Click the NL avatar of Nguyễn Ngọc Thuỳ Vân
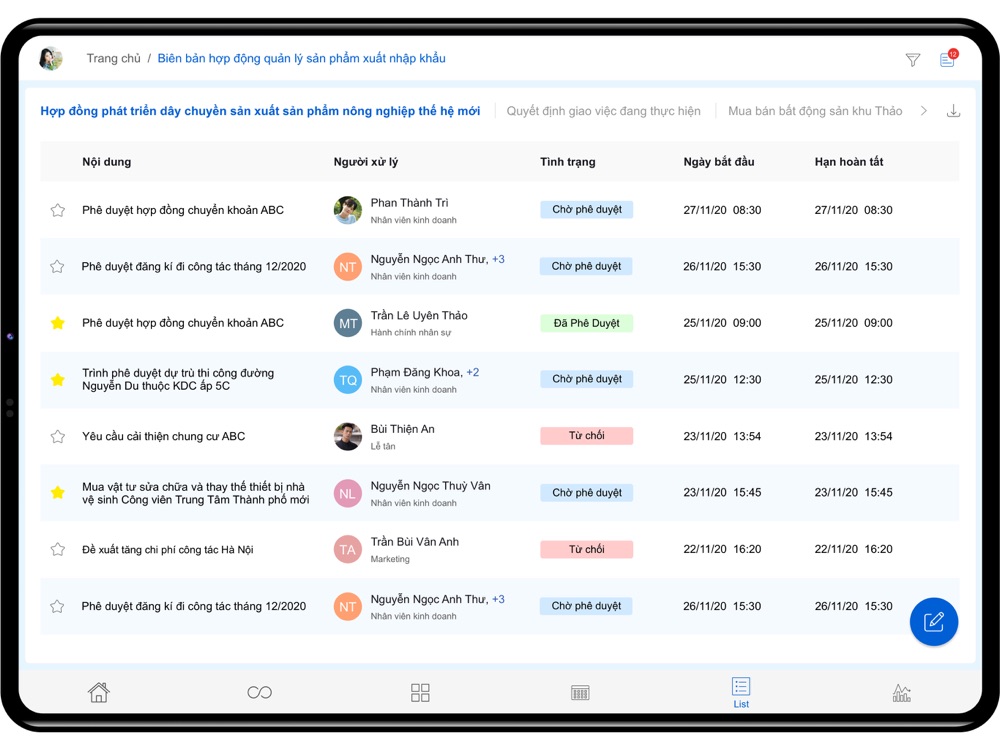 348,493
